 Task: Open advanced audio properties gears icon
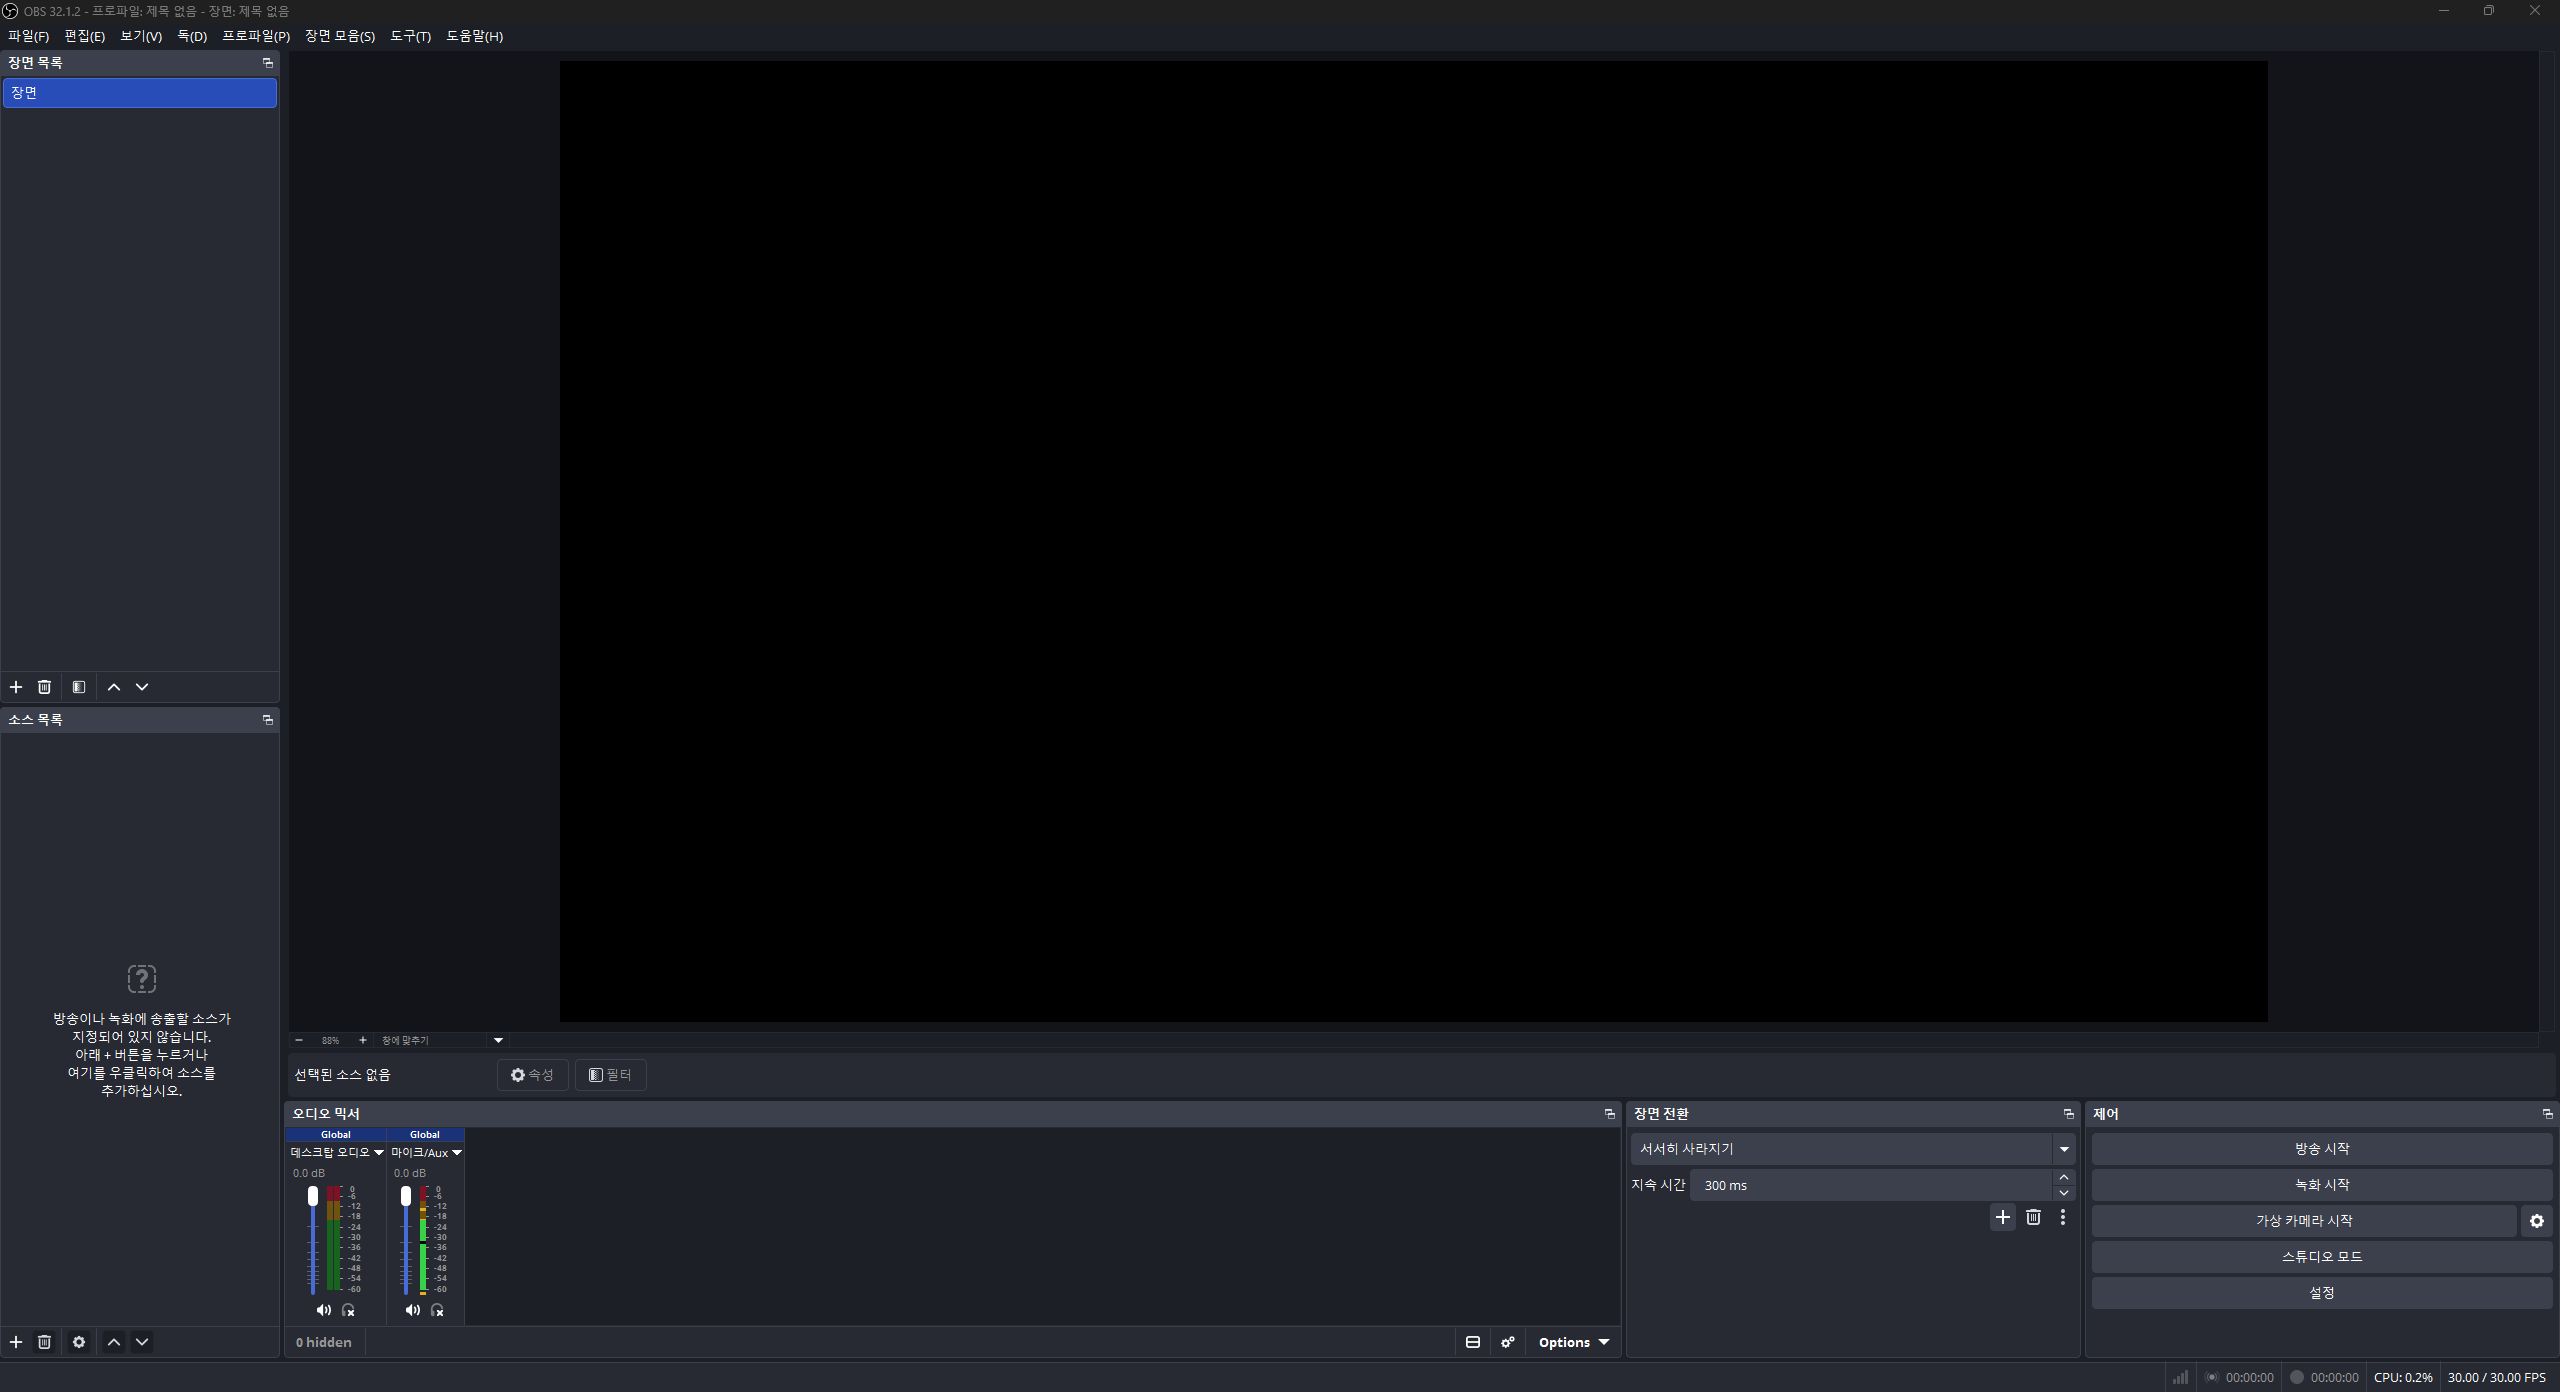pyautogui.click(x=1508, y=1342)
